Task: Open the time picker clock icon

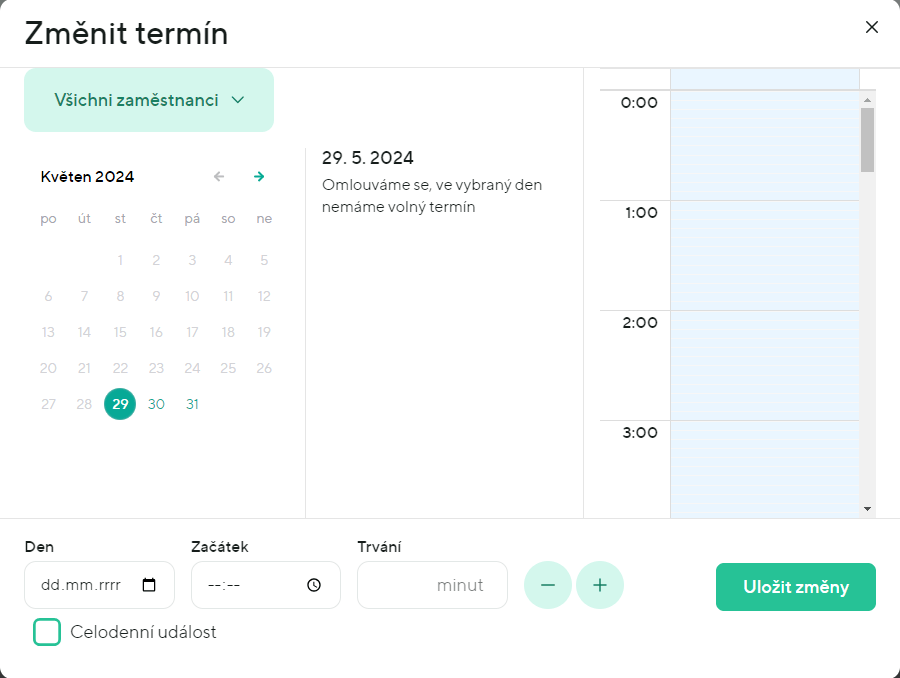Action: (314, 586)
